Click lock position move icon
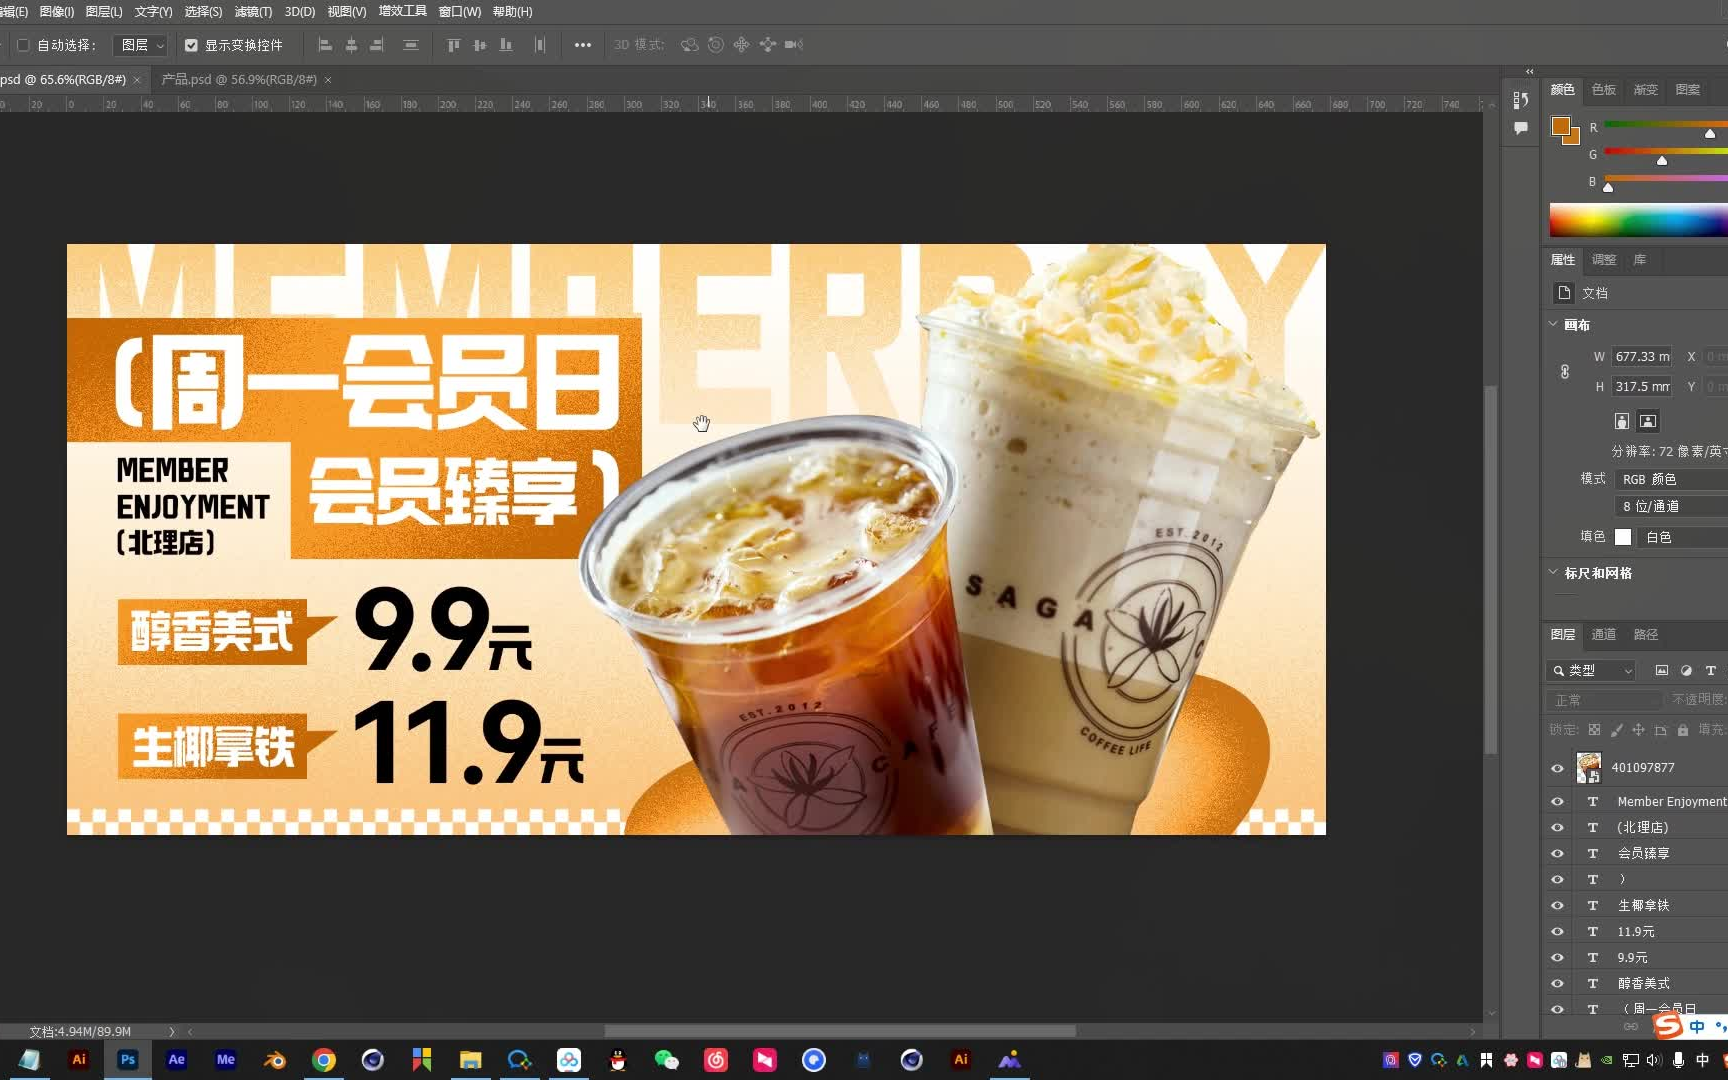 pos(1638,730)
